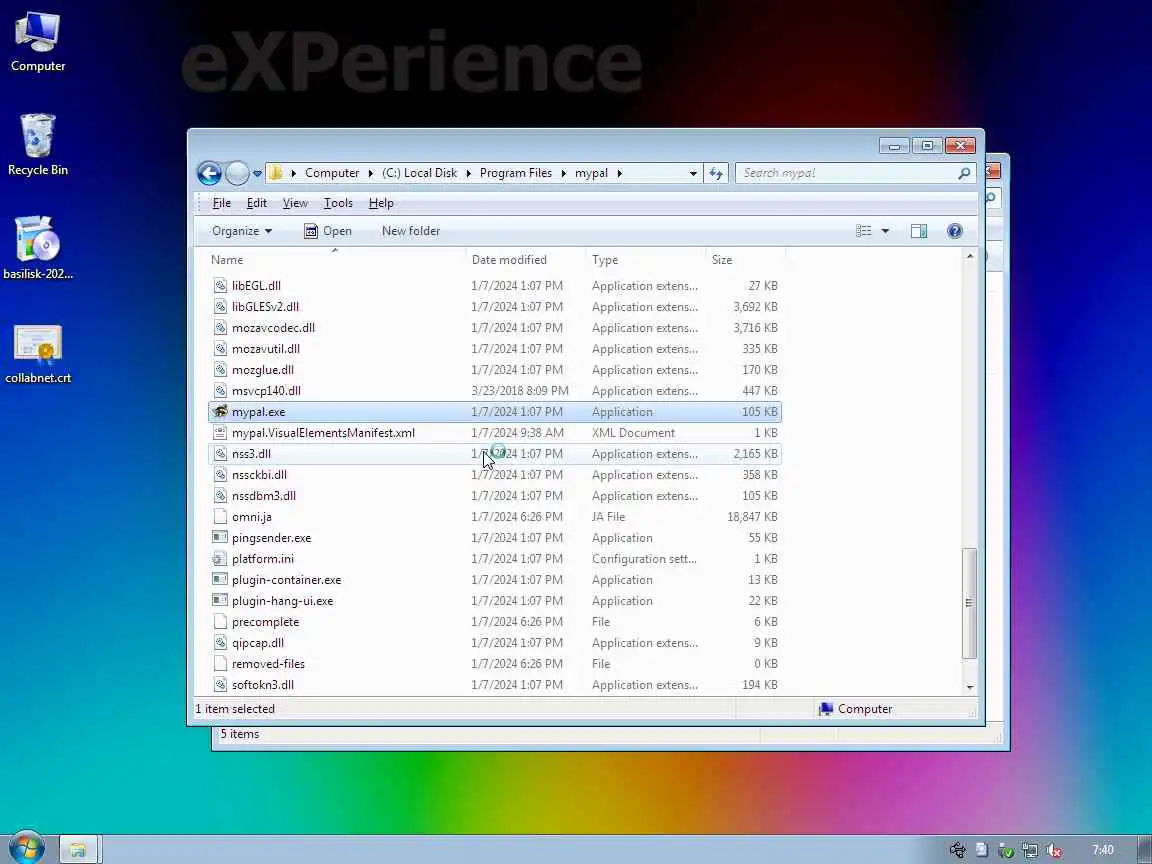Click the mypal.exe application icon
1152x864 pixels.
point(220,411)
